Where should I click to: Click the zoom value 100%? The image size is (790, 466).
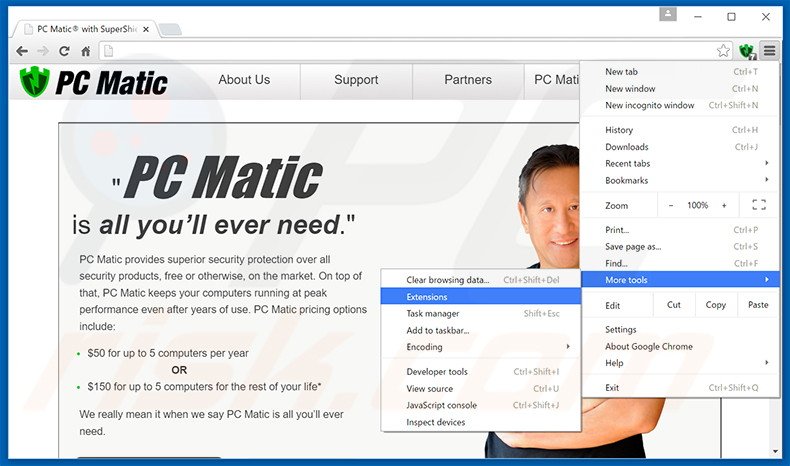697,206
